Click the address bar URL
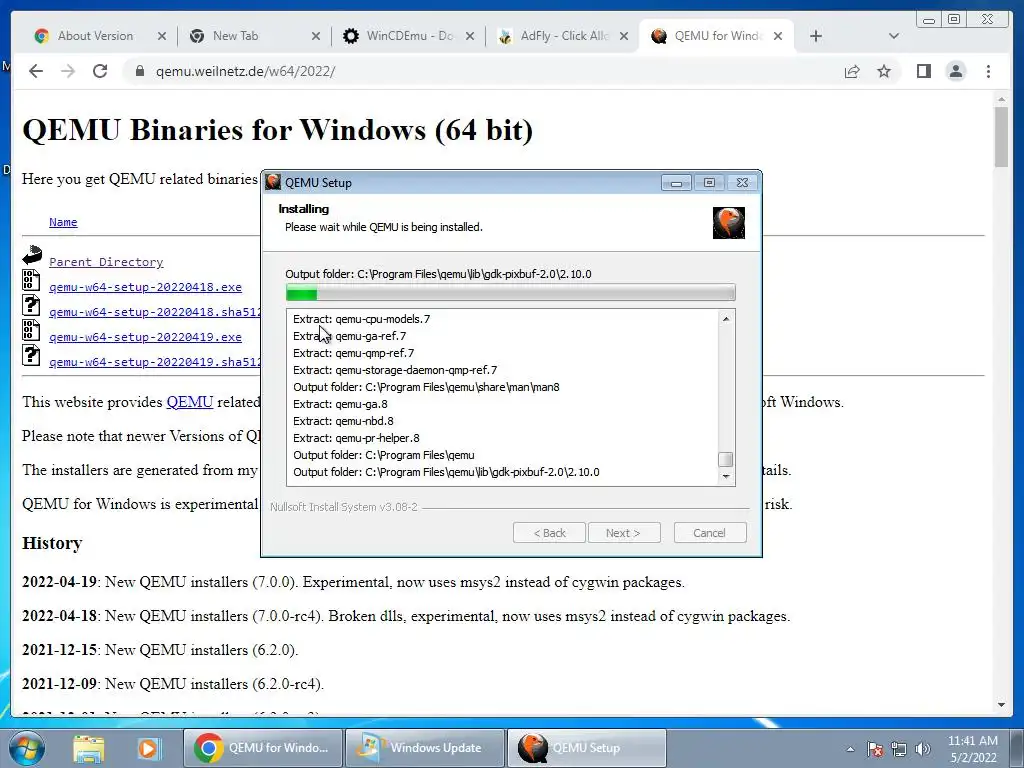This screenshot has width=1024, height=768. 246,71
